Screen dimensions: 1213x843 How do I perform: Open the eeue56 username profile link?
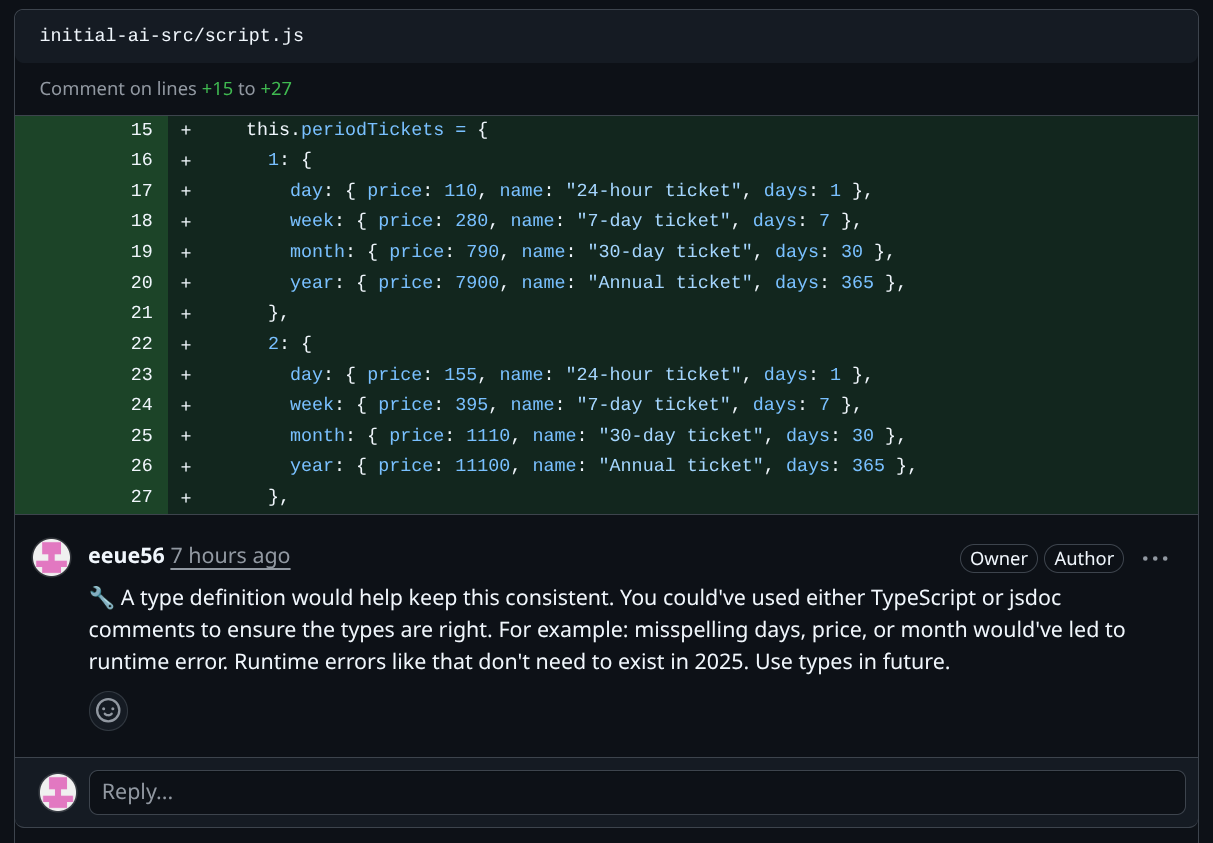[x=126, y=556]
